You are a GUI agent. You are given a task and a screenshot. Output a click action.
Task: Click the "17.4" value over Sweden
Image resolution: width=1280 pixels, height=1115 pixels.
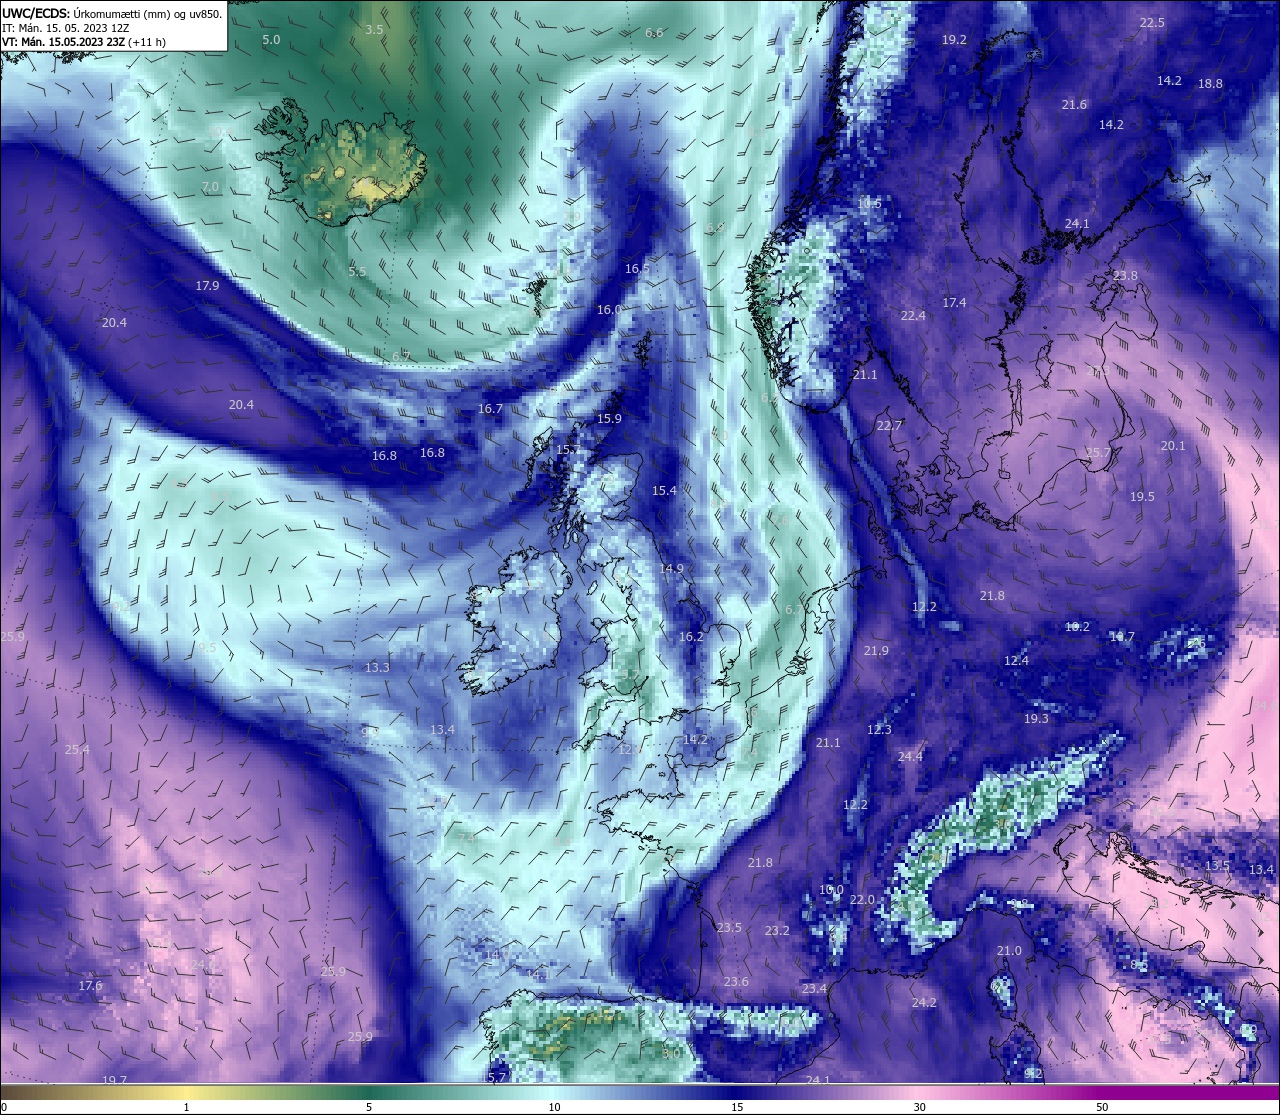(954, 303)
